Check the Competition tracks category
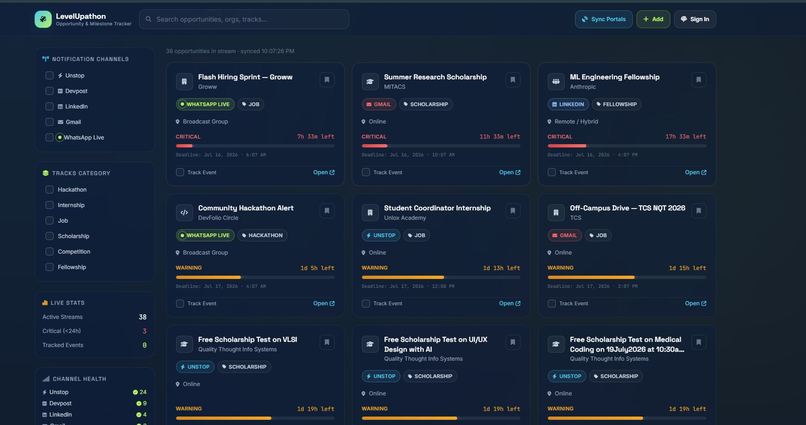 click(x=49, y=251)
